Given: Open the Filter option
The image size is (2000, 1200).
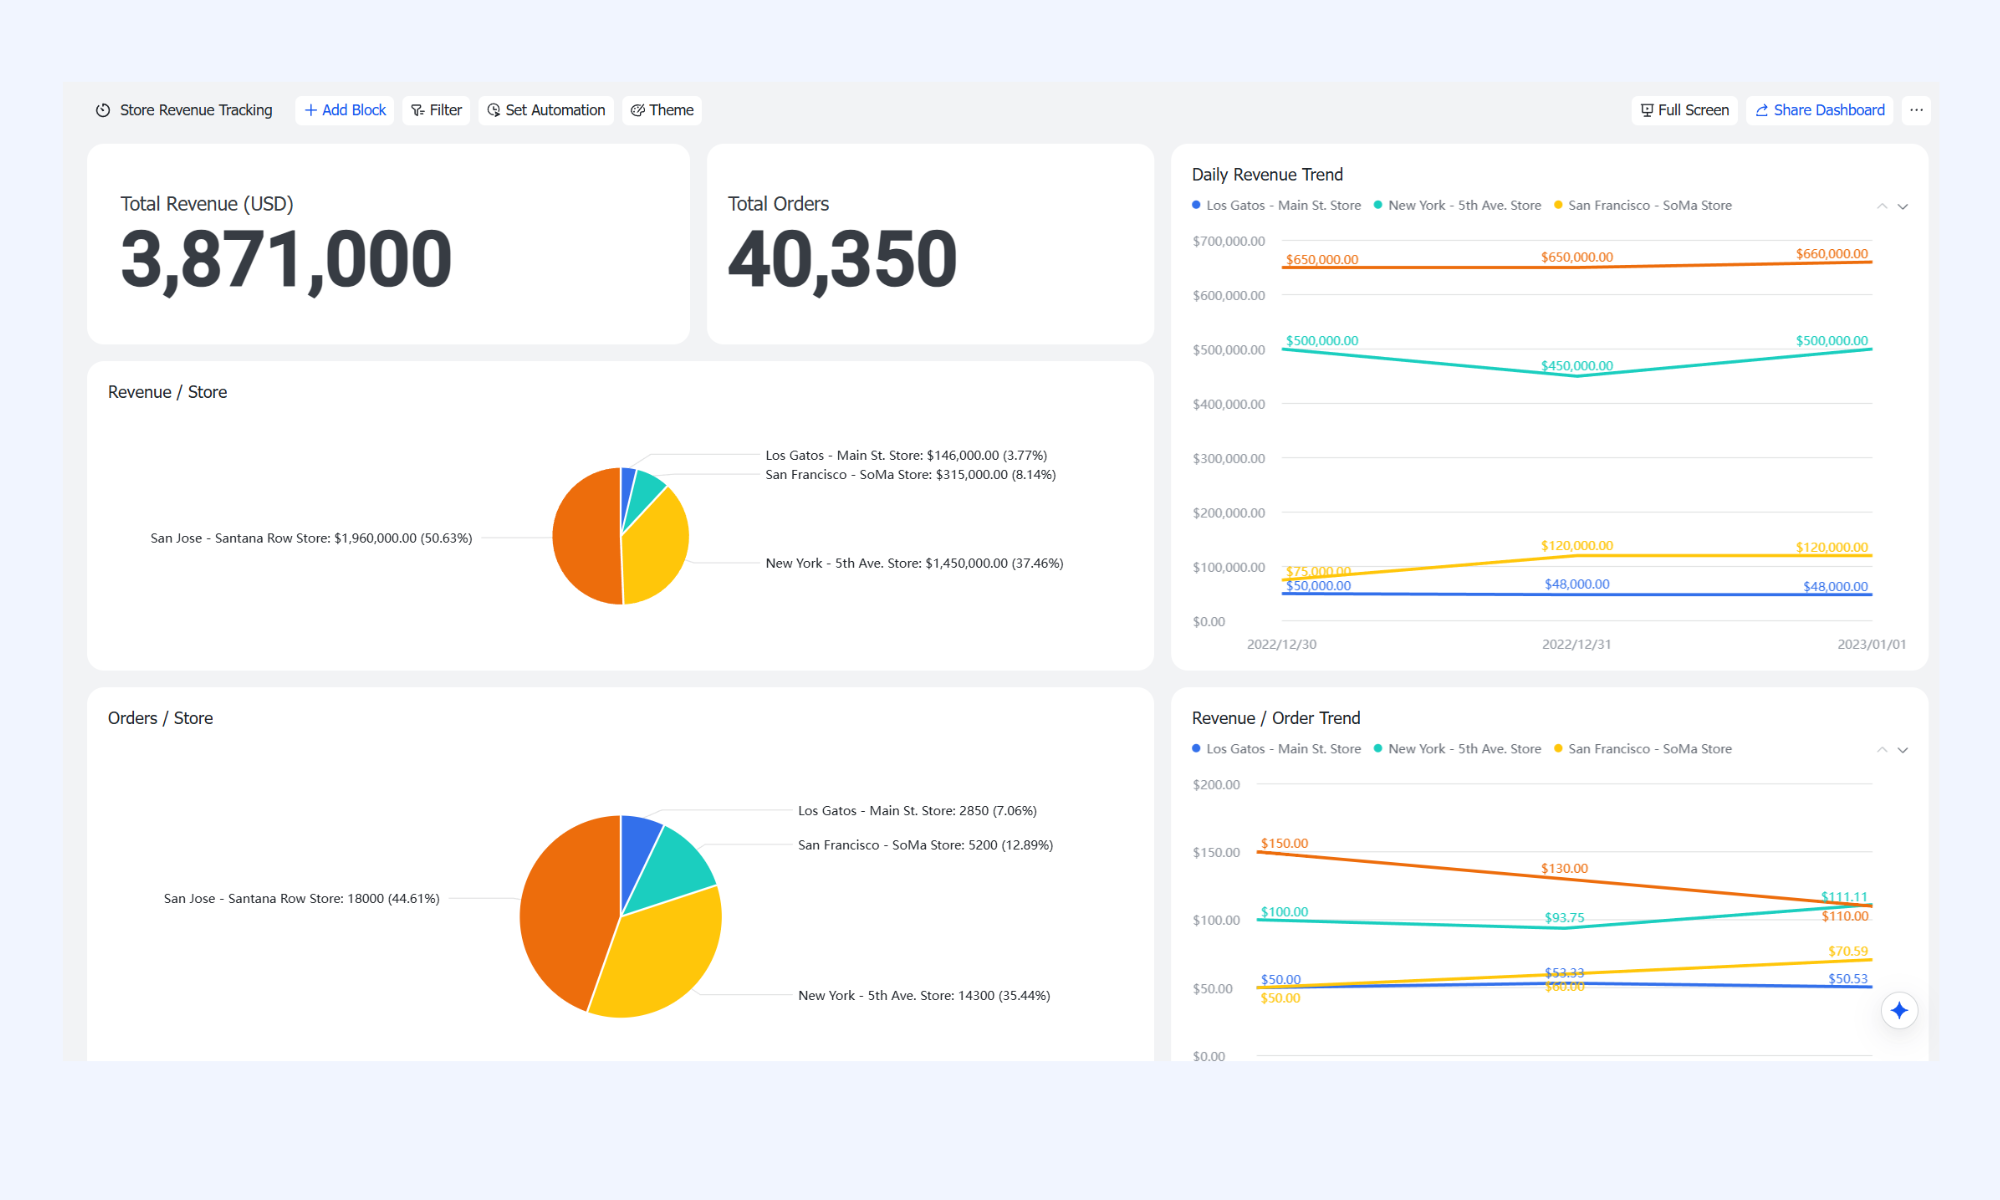Looking at the screenshot, I should point(436,110).
